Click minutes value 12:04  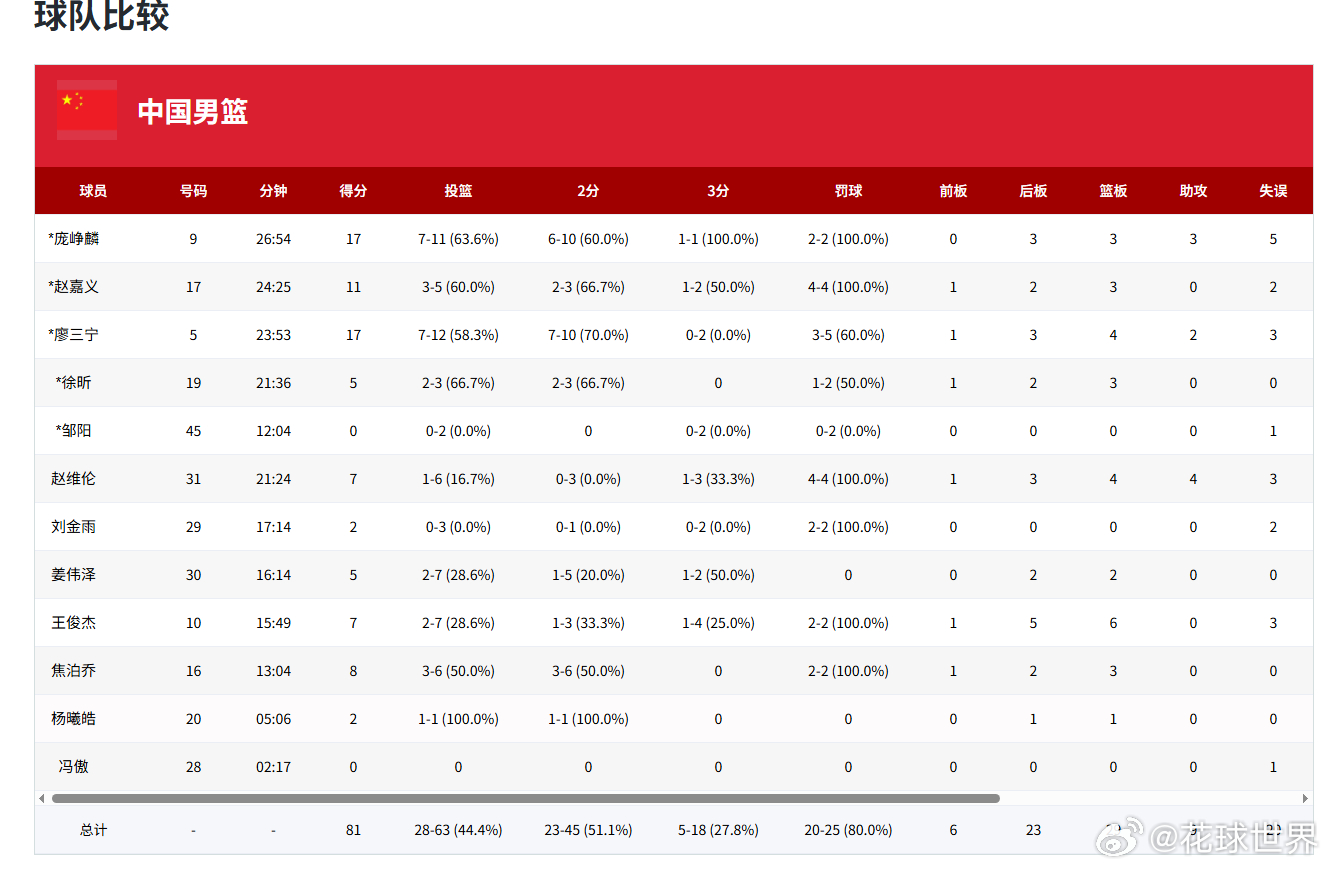coord(273,431)
